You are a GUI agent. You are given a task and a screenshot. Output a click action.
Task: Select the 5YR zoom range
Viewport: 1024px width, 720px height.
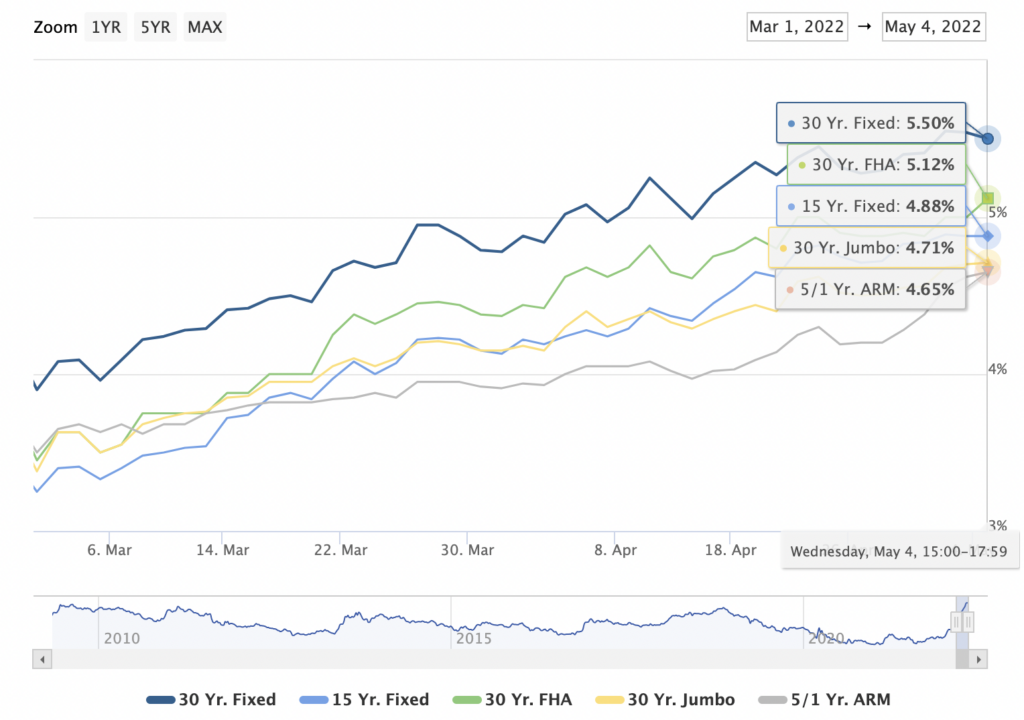(155, 27)
